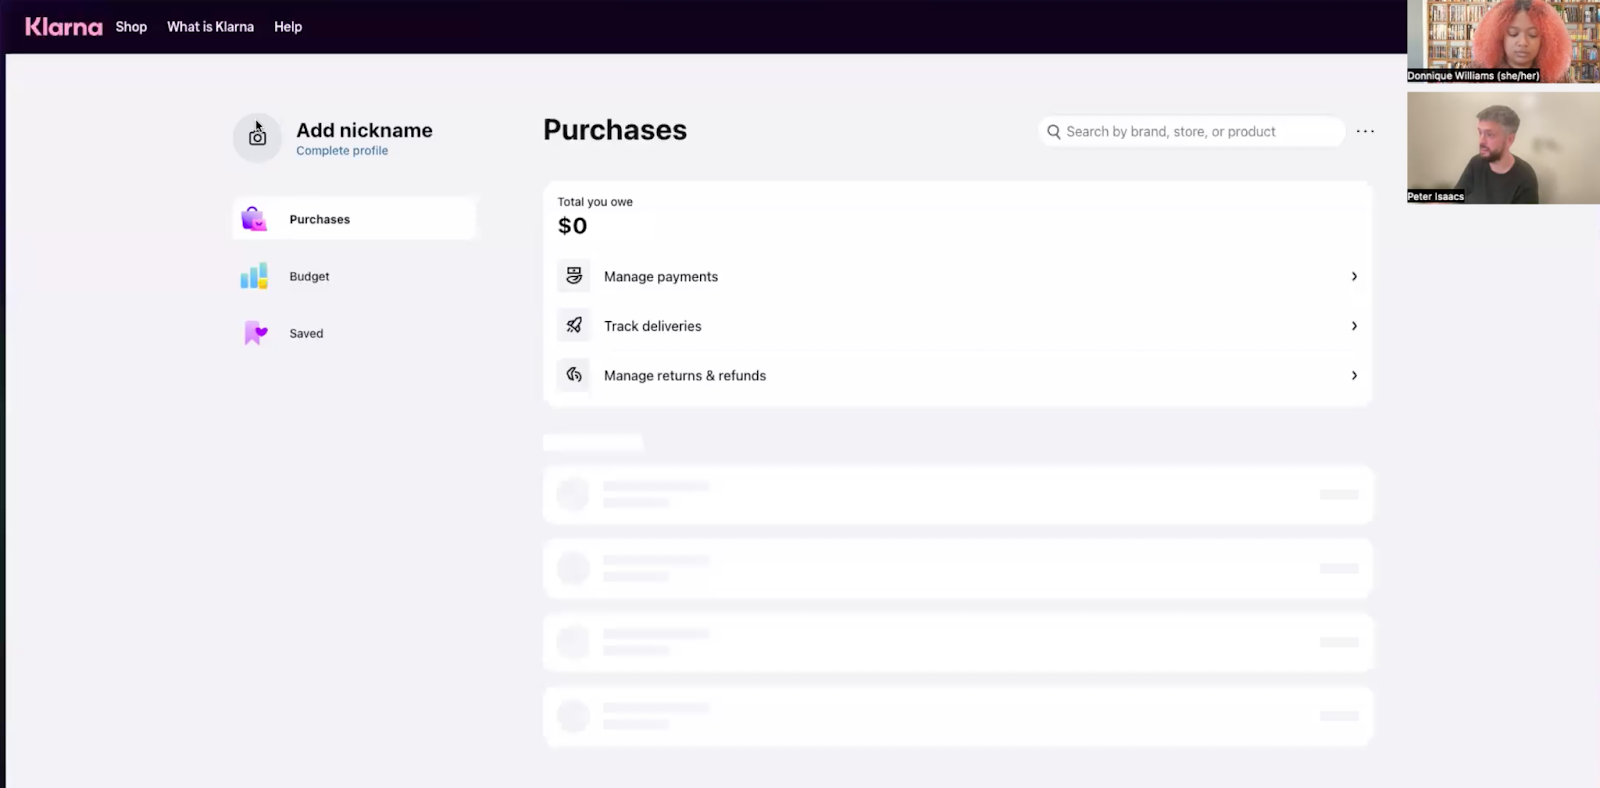Open the Manage returns & refunds label
Image resolution: width=1600 pixels, height=788 pixels.
pos(685,376)
